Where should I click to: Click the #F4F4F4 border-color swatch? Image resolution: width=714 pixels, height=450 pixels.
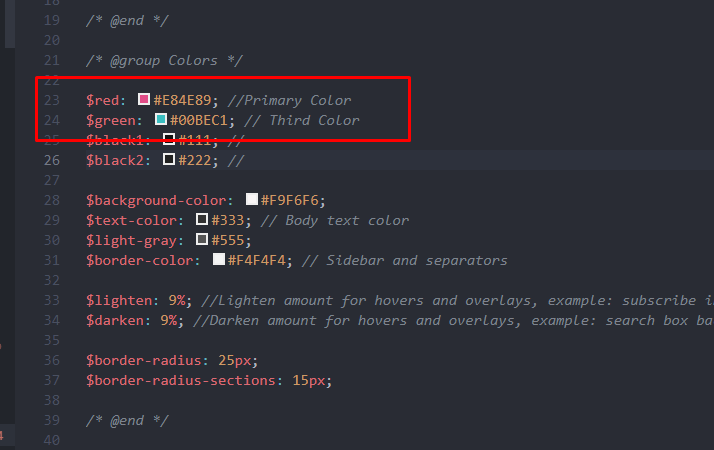pyautogui.click(x=219, y=260)
